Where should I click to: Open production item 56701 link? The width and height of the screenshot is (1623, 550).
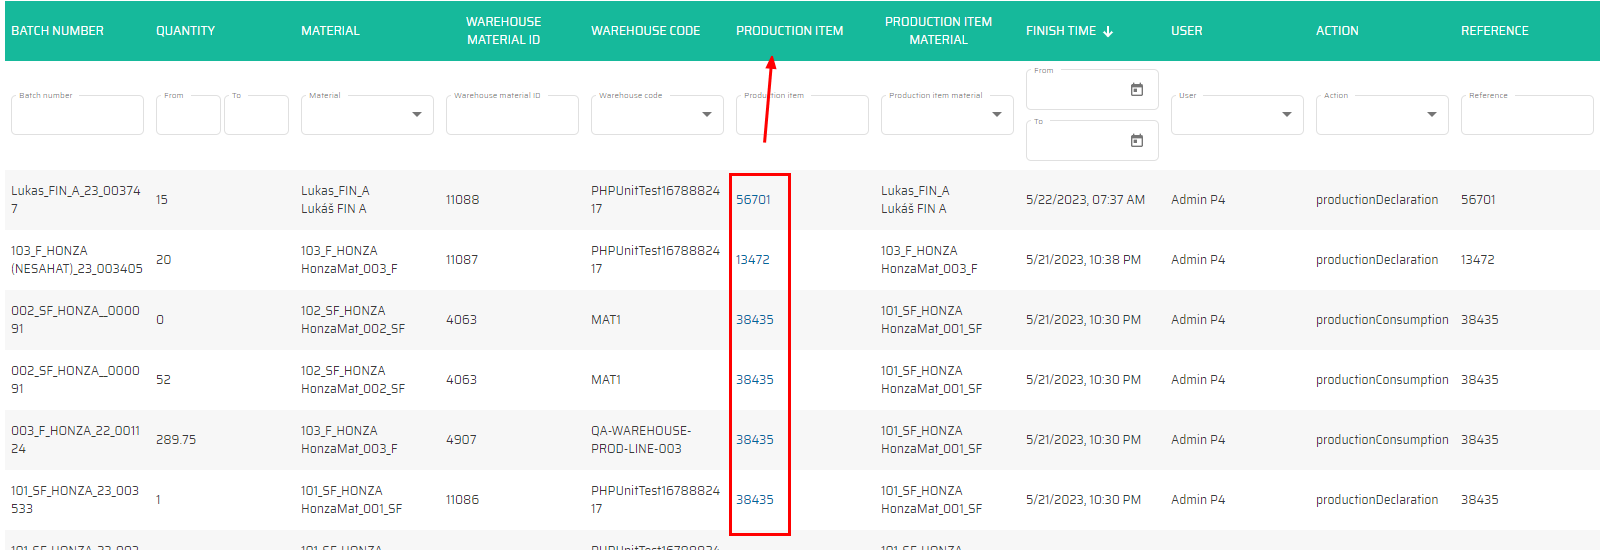753,200
